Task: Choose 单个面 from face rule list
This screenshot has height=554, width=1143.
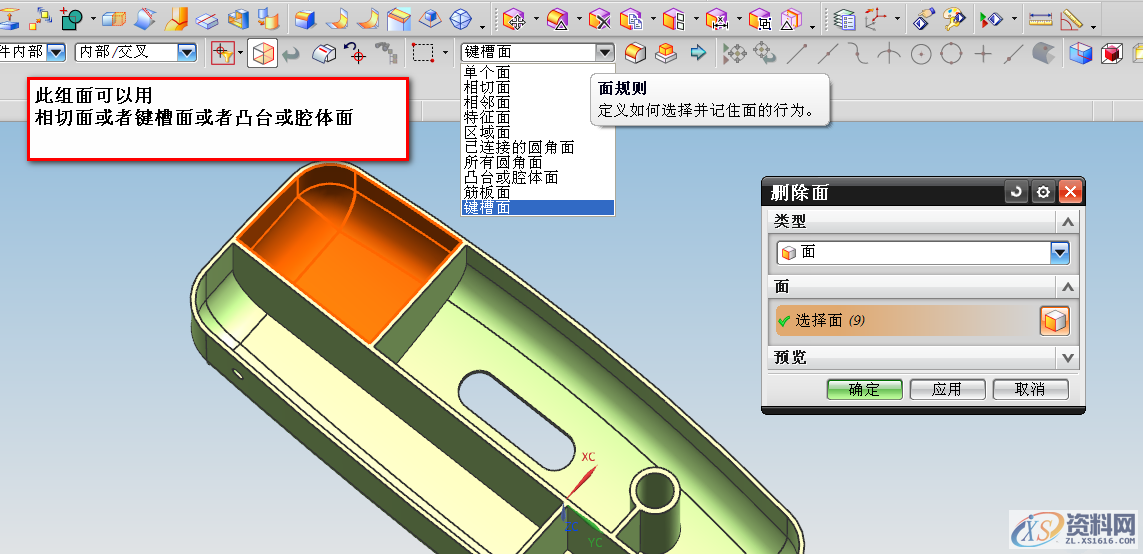Action: tap(538, 72)
